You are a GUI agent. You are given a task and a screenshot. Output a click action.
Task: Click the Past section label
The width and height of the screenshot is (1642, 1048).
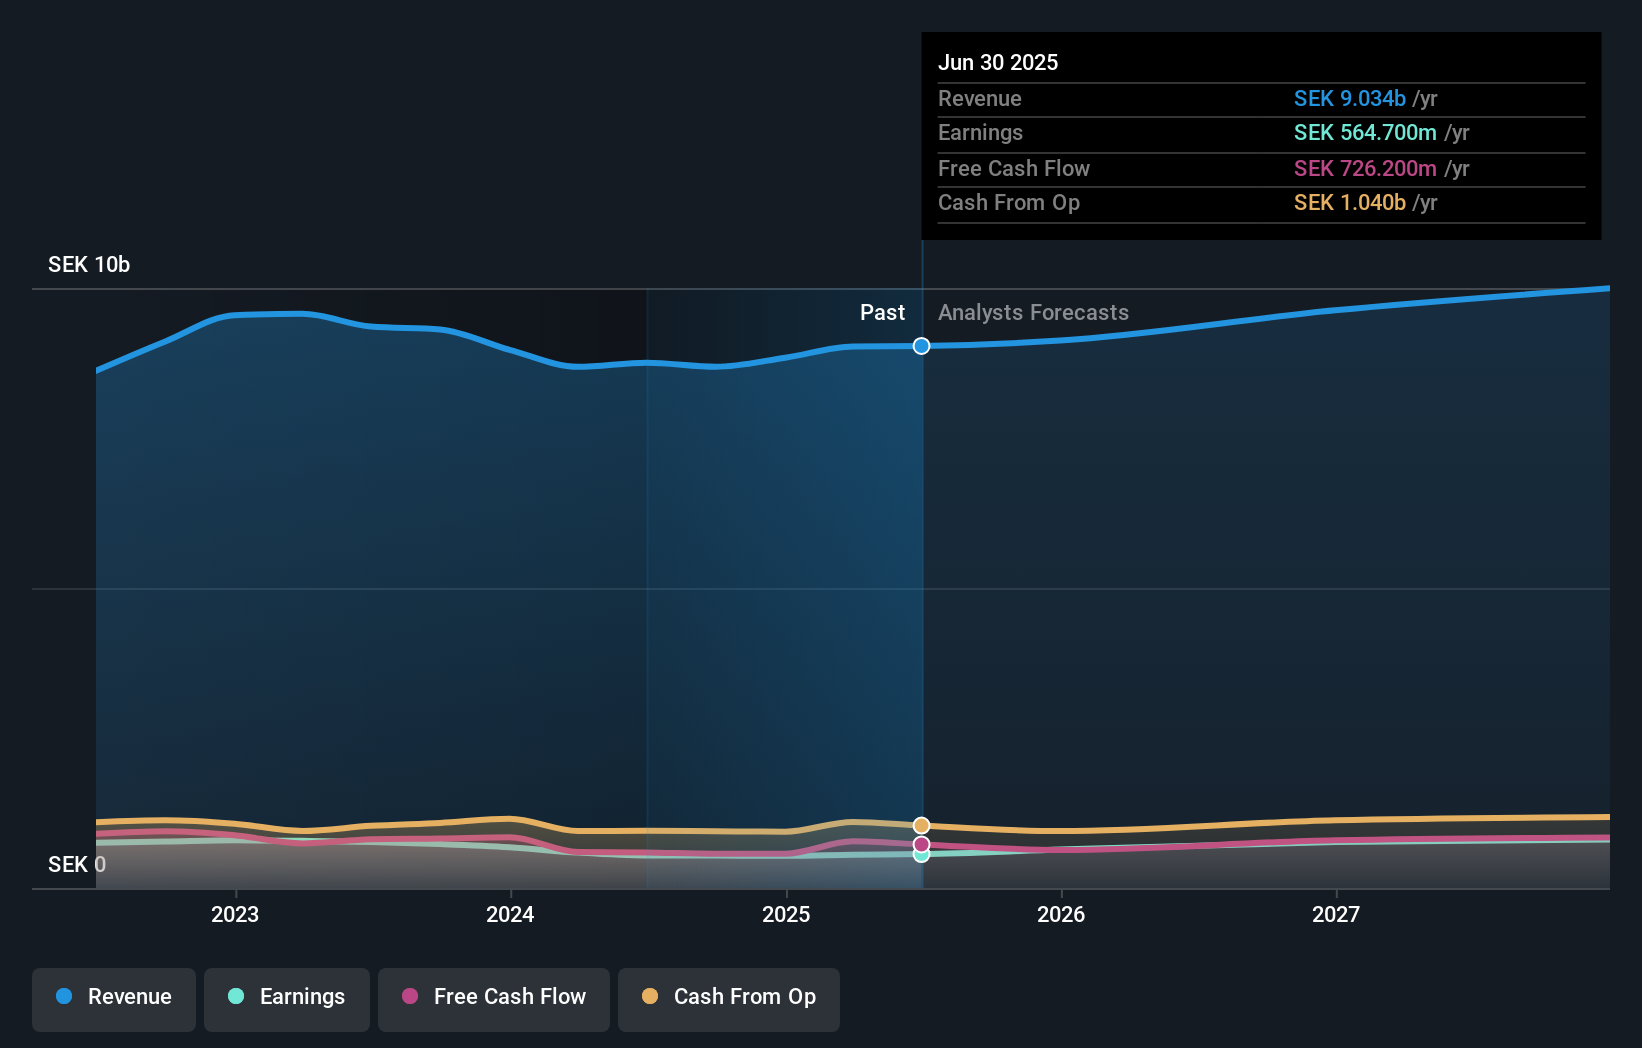tap(882, 312)
